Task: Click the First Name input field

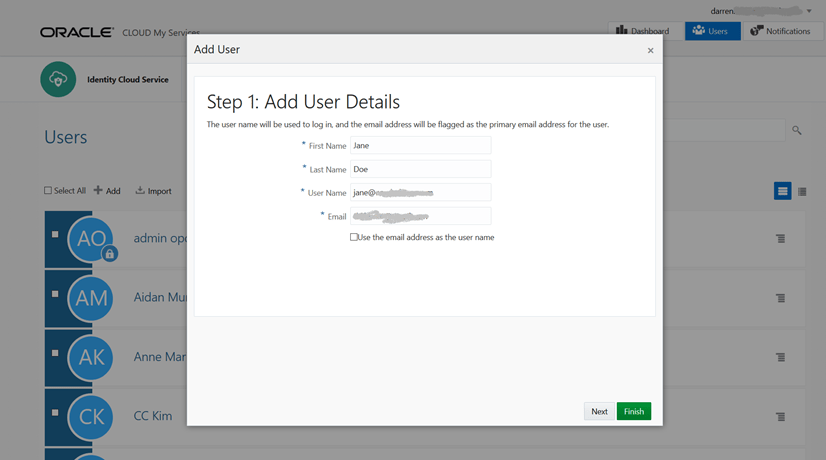Action: 420,146
